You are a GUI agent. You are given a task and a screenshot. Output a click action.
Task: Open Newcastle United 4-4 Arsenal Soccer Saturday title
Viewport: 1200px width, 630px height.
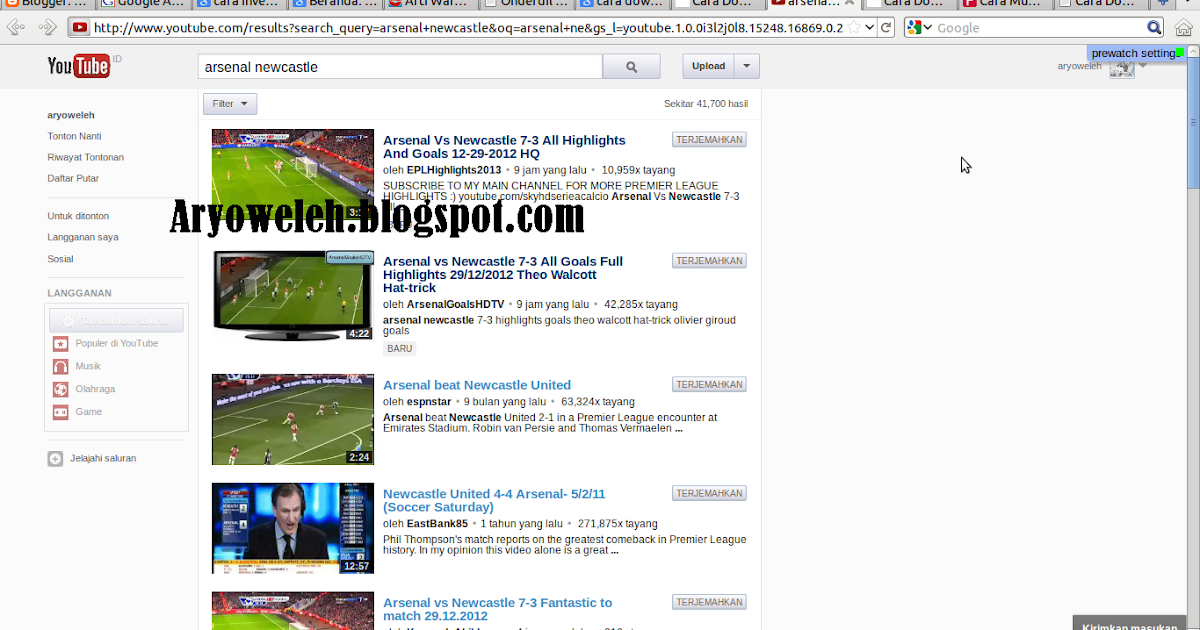click(x=494, y=500)
